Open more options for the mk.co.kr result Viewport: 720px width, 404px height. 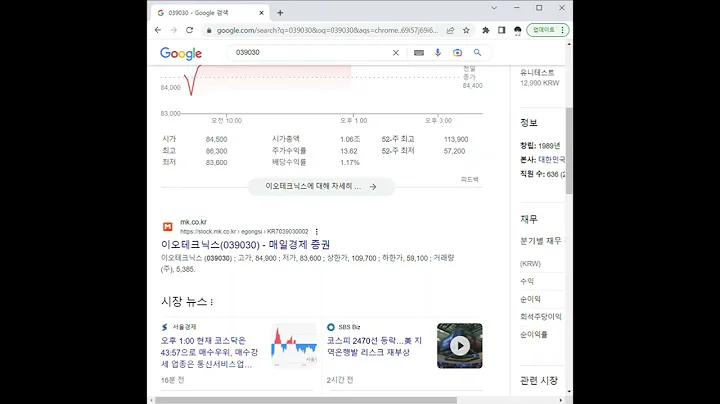pos(316,232)
